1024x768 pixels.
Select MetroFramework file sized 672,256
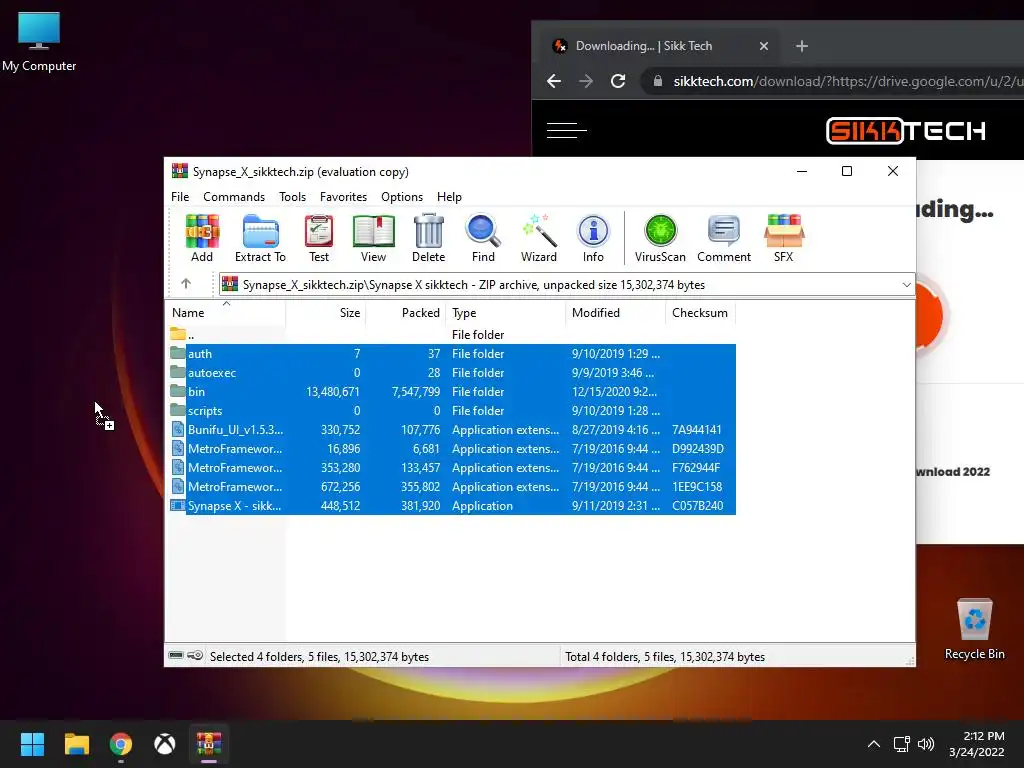point(451,486)
